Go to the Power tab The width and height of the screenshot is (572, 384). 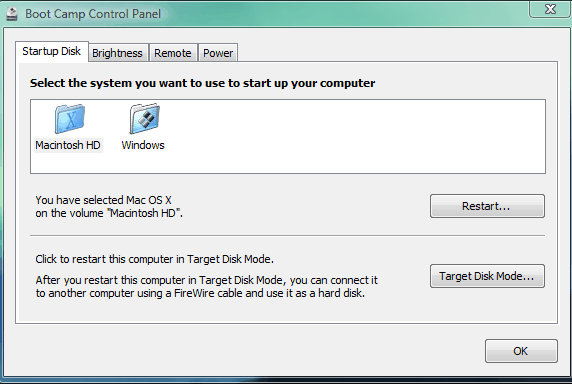coord(218,53)
